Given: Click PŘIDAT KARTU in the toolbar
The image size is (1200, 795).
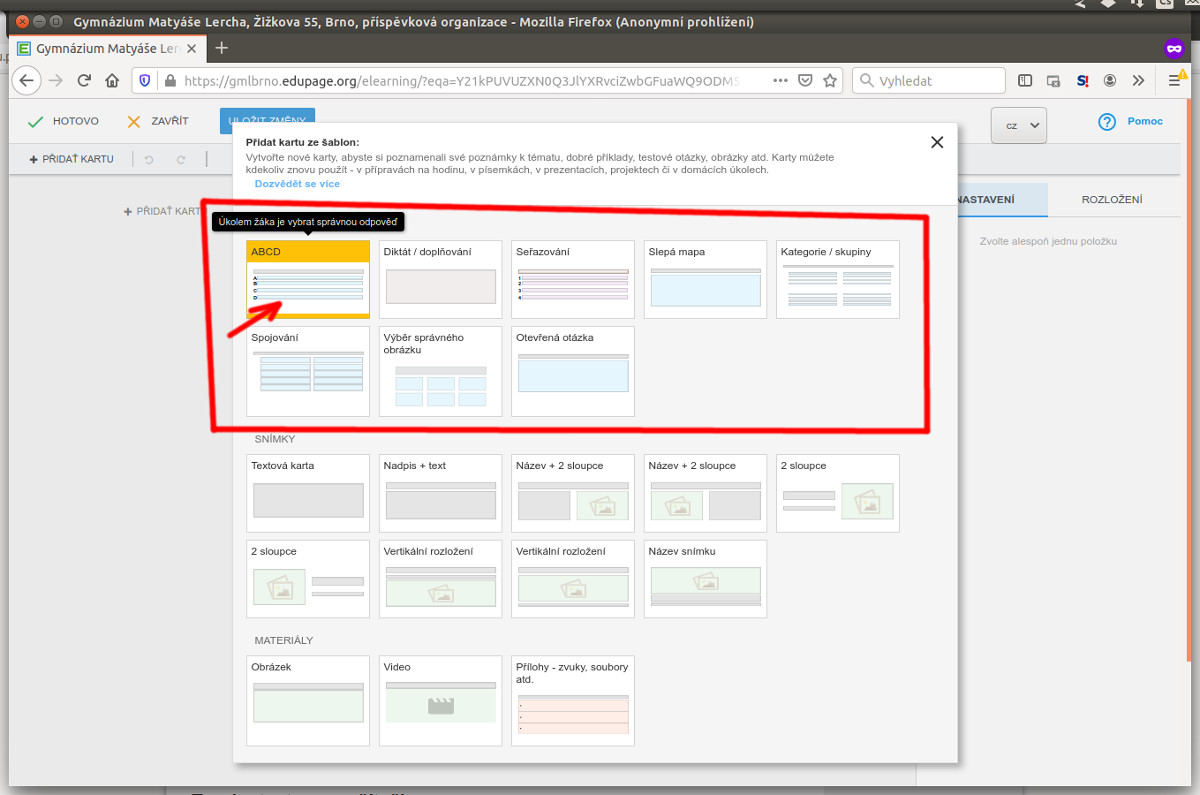Looking at the screenshot, I should [x=72, y=159].
